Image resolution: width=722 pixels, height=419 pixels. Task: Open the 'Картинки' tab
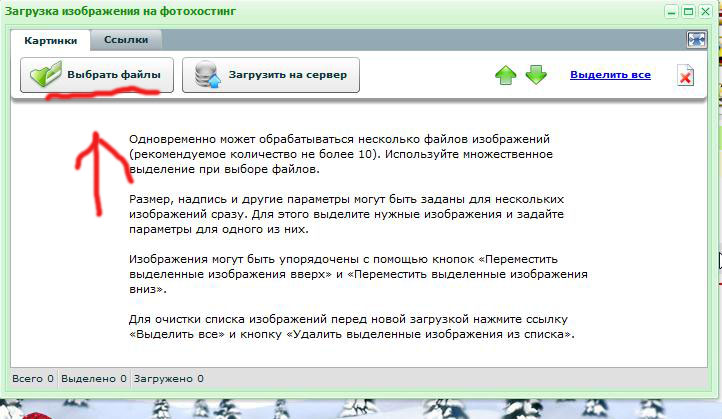[x=51, y=40]
